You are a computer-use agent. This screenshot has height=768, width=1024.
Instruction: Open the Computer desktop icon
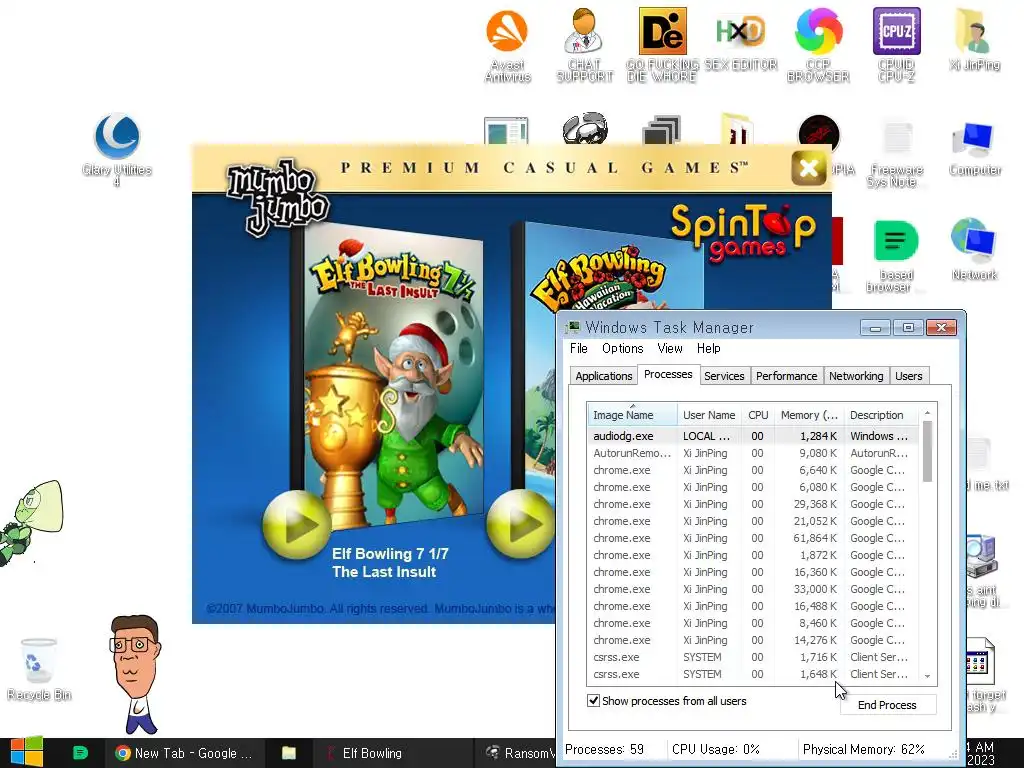(974, 148)
